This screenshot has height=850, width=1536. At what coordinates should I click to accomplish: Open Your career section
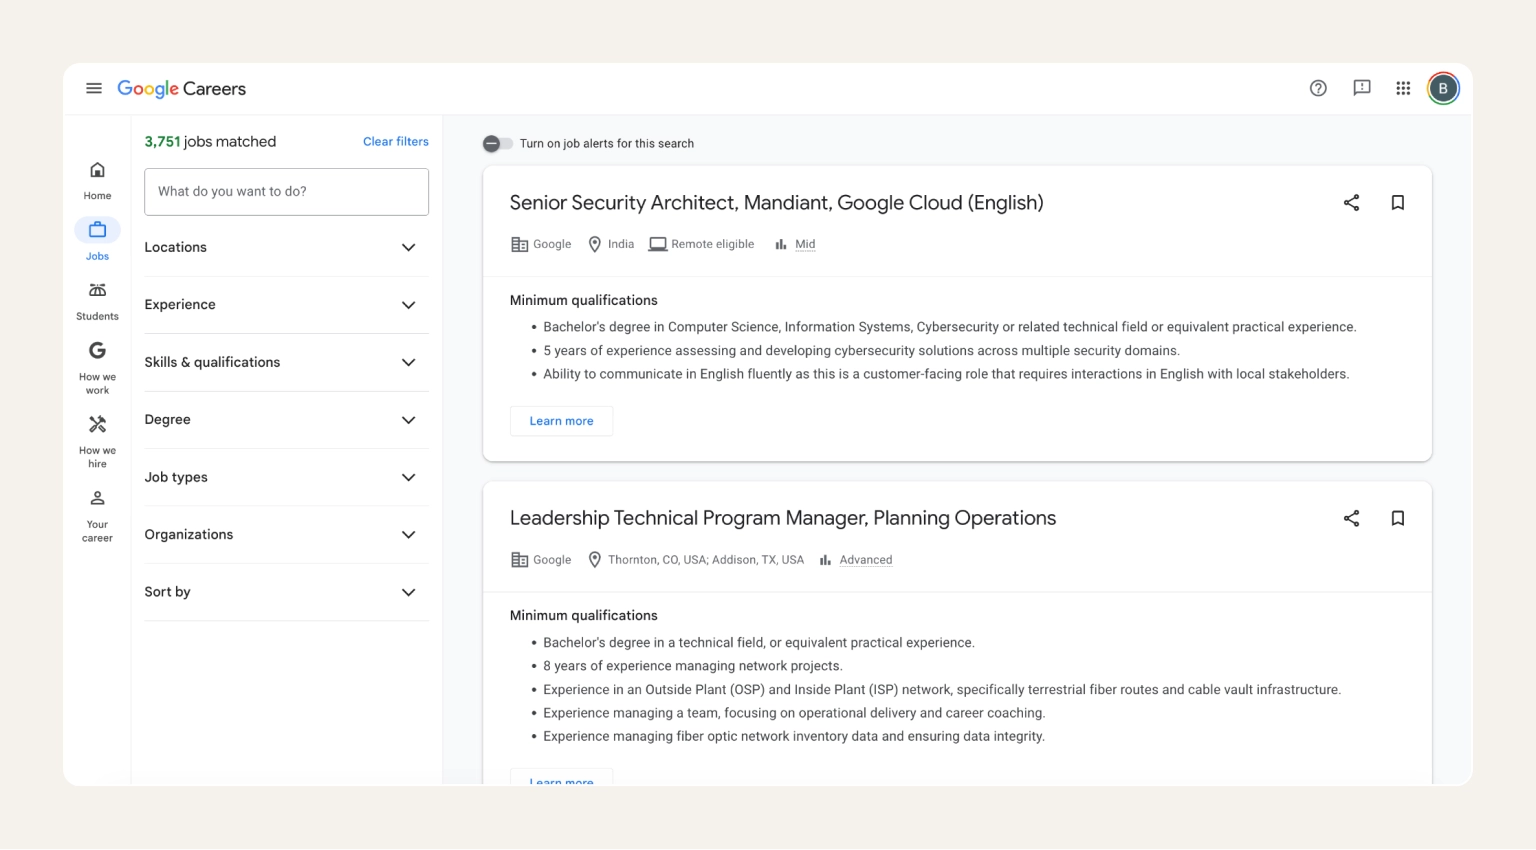97,515
